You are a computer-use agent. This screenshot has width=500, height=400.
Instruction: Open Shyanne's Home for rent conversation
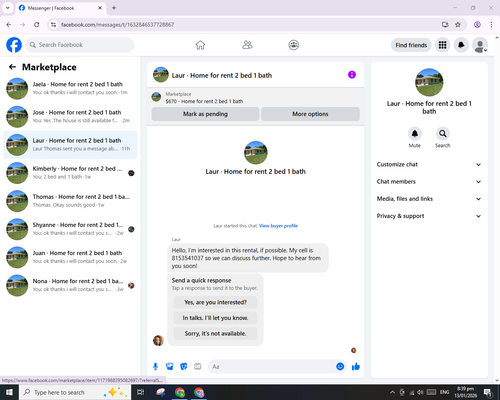point(70,229)
